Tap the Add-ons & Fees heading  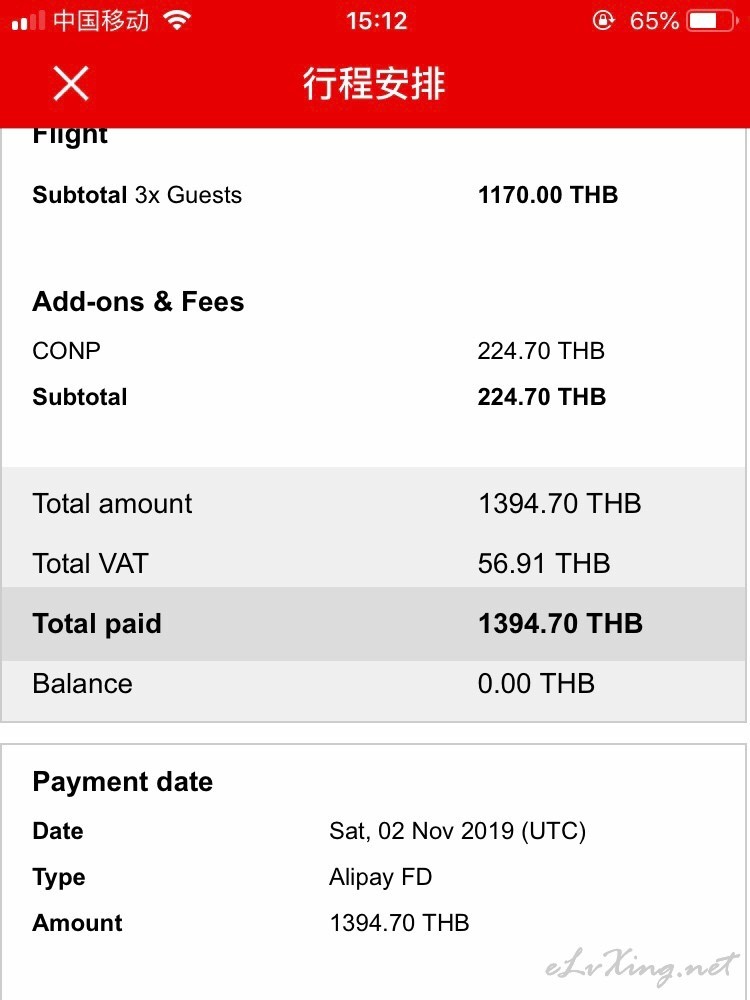[x=138, y=302]
